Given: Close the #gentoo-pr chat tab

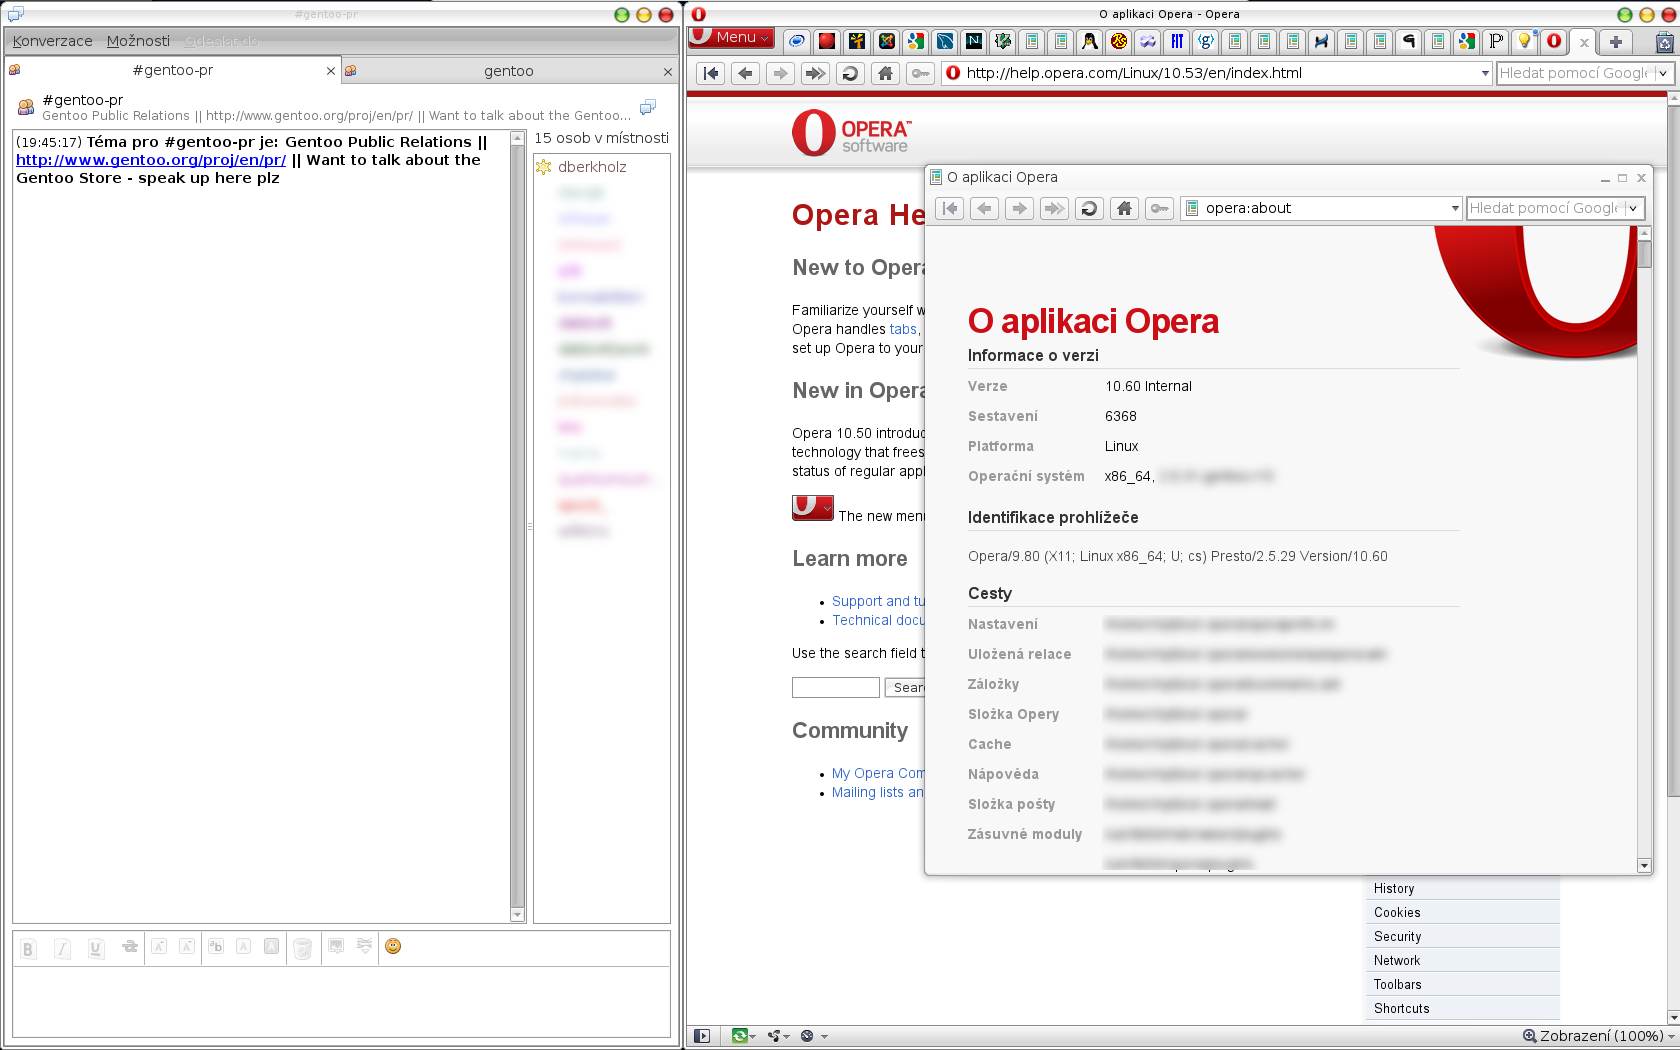Looking at the screenshot, I should coord(331,71).
